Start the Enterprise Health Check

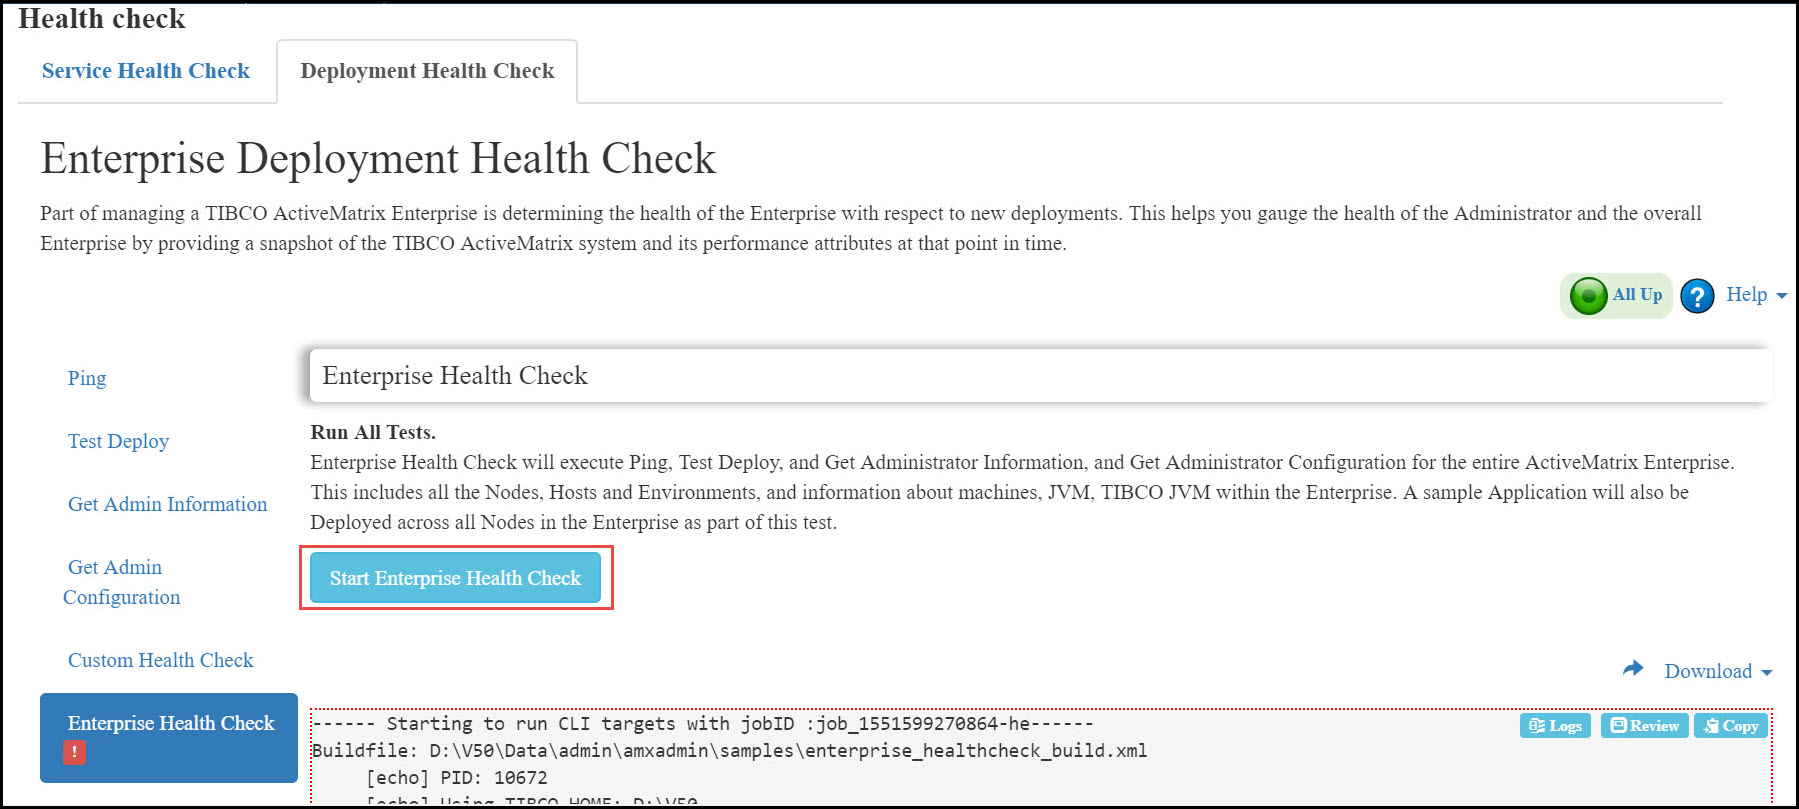click(x=455, y=578)
